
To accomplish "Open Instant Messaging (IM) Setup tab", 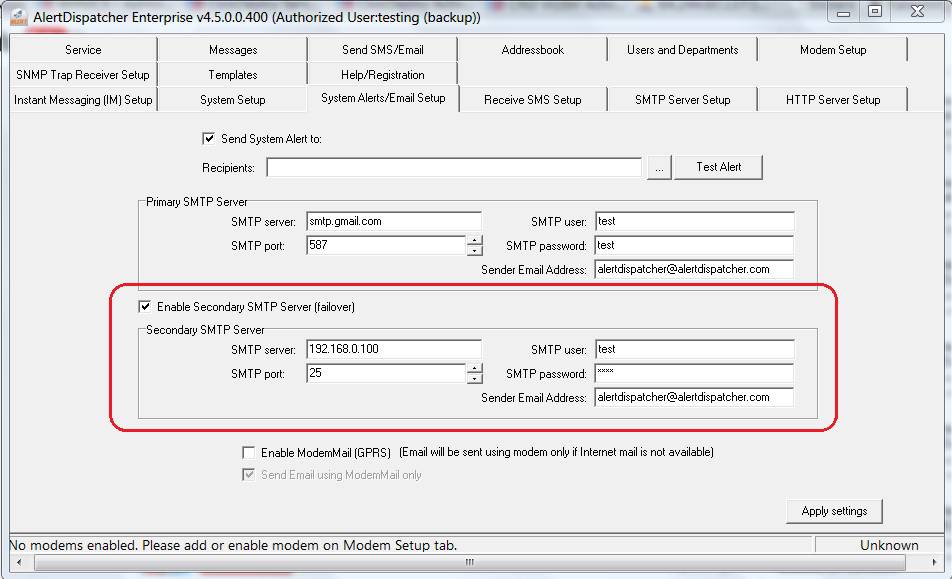I will [83, 100].
